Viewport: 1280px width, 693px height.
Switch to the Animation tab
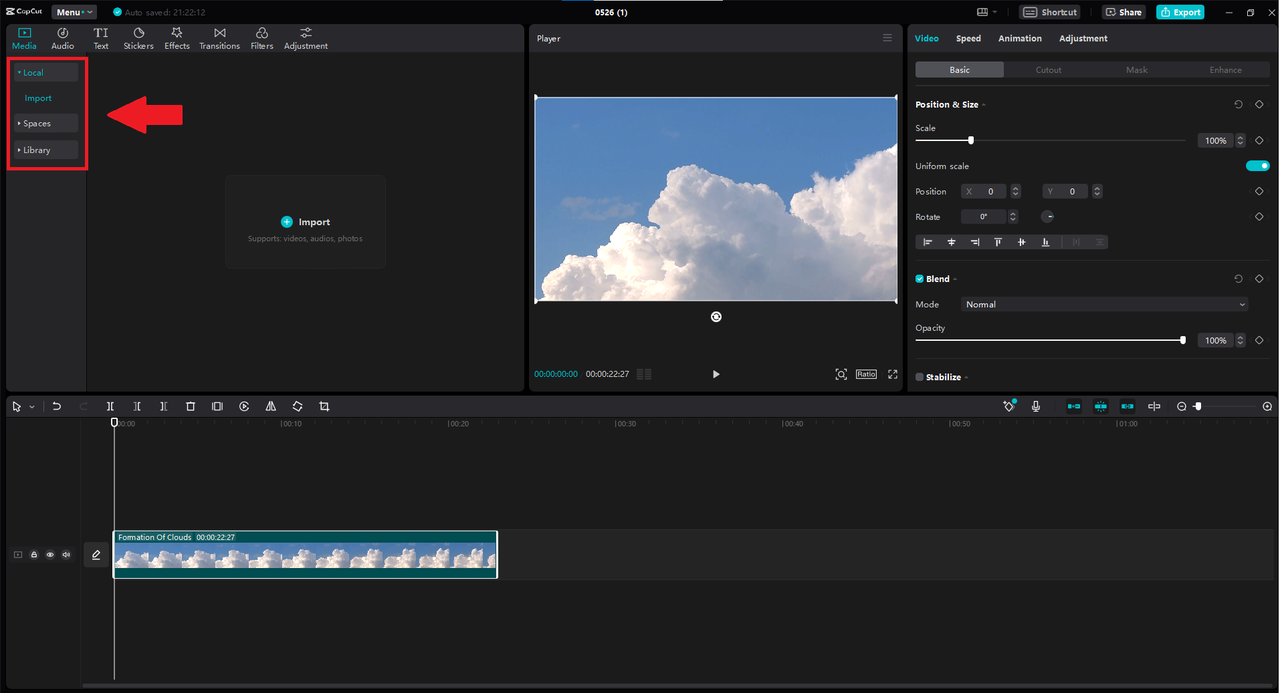tap(1019, 38)
